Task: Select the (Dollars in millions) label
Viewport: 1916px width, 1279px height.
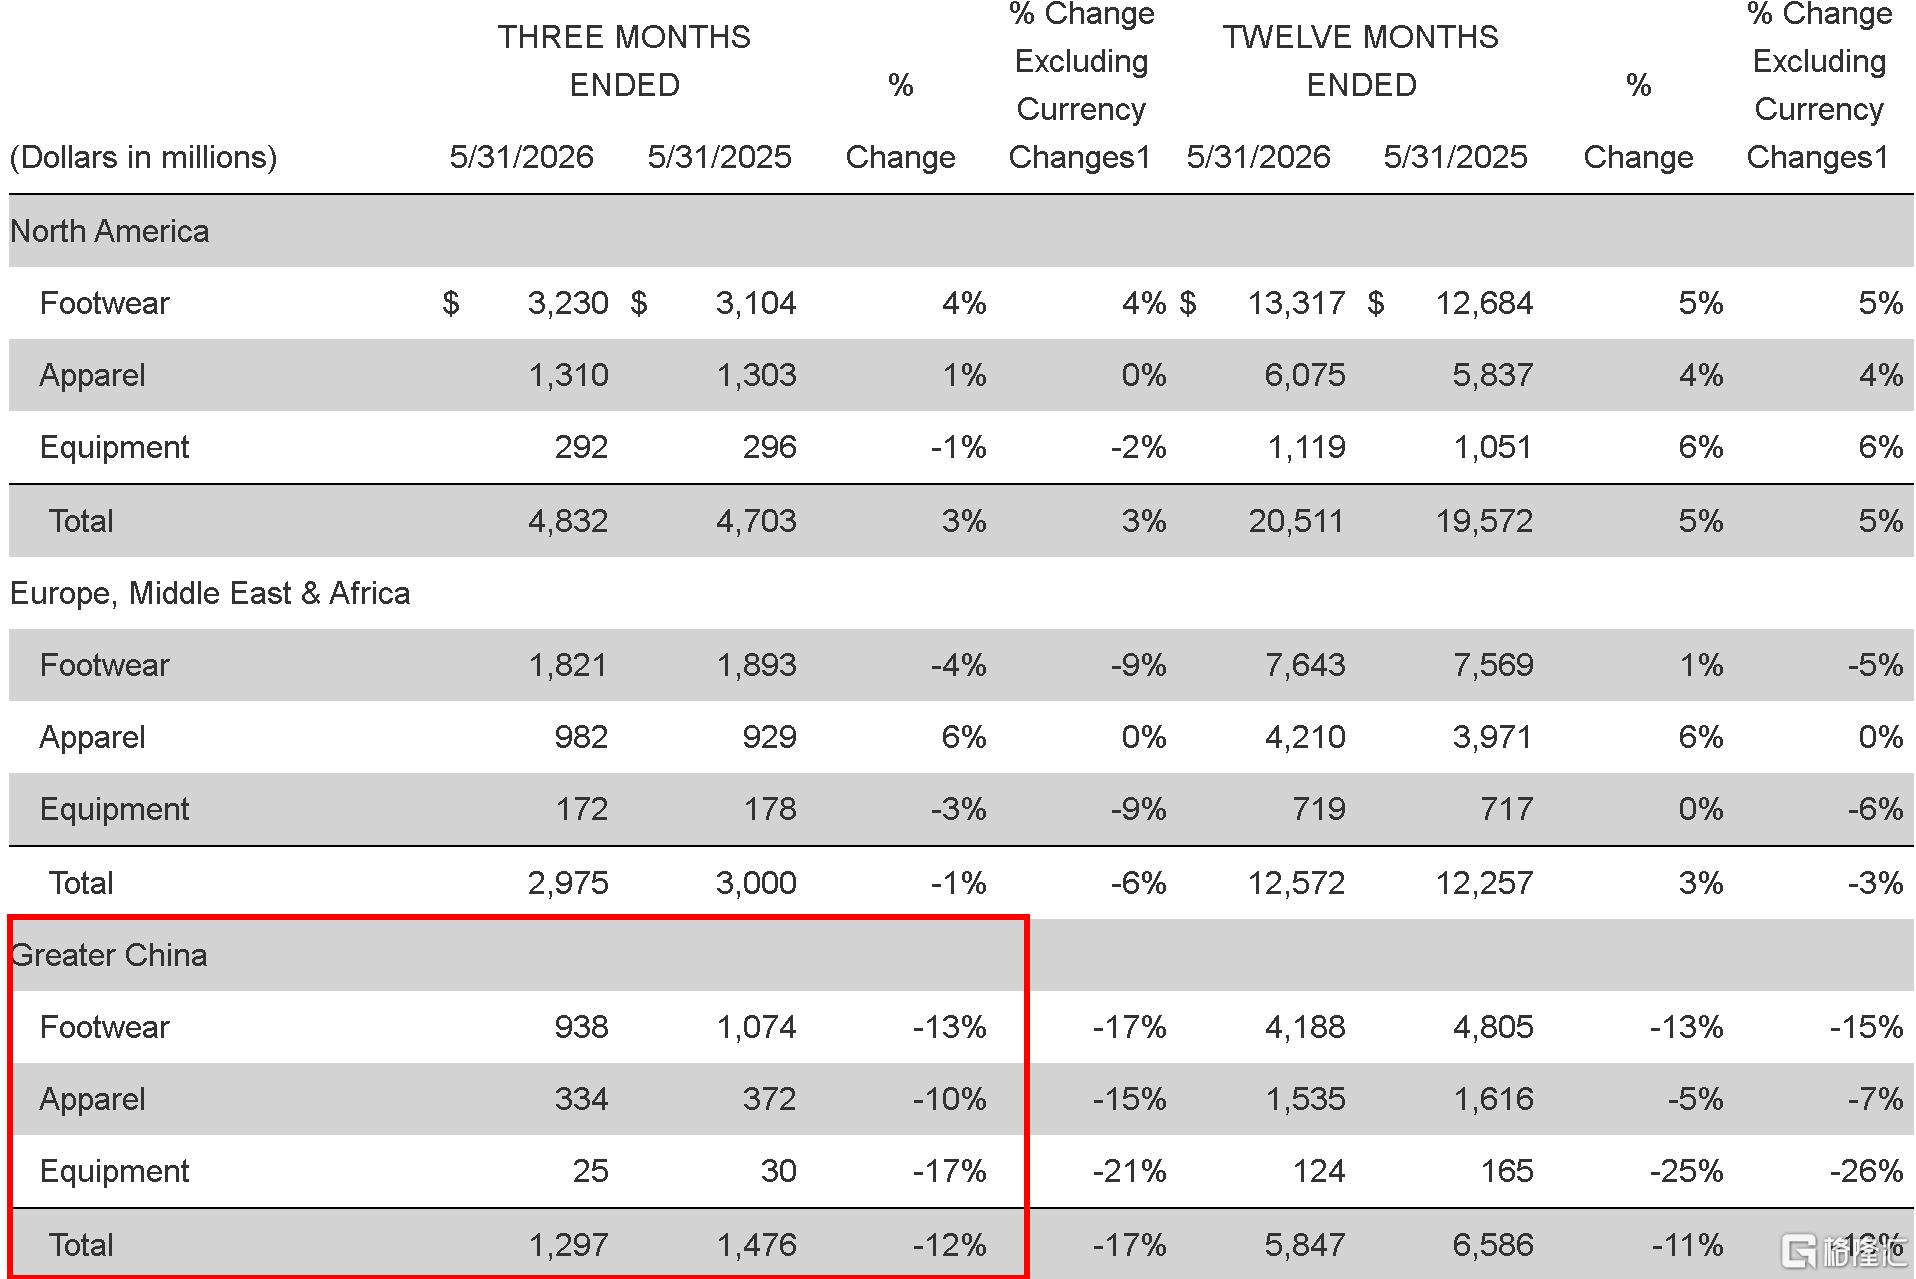Action: tap(143, 157)
